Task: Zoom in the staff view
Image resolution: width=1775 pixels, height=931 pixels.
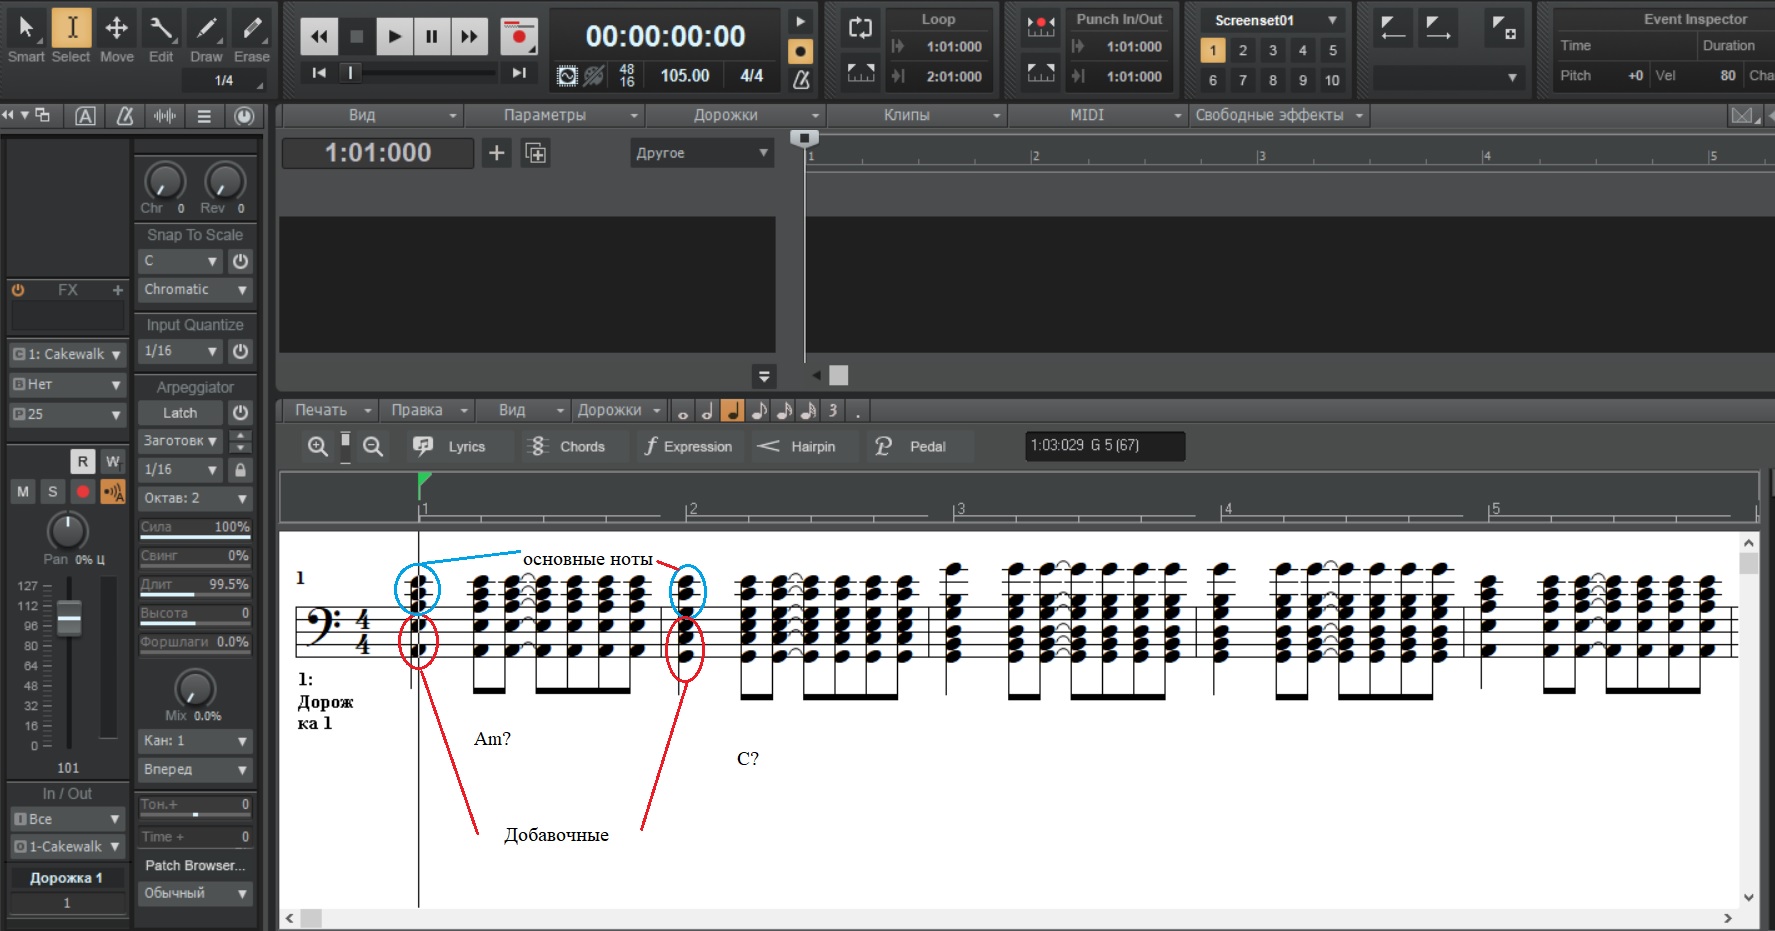Action: (x=318, y=447)
